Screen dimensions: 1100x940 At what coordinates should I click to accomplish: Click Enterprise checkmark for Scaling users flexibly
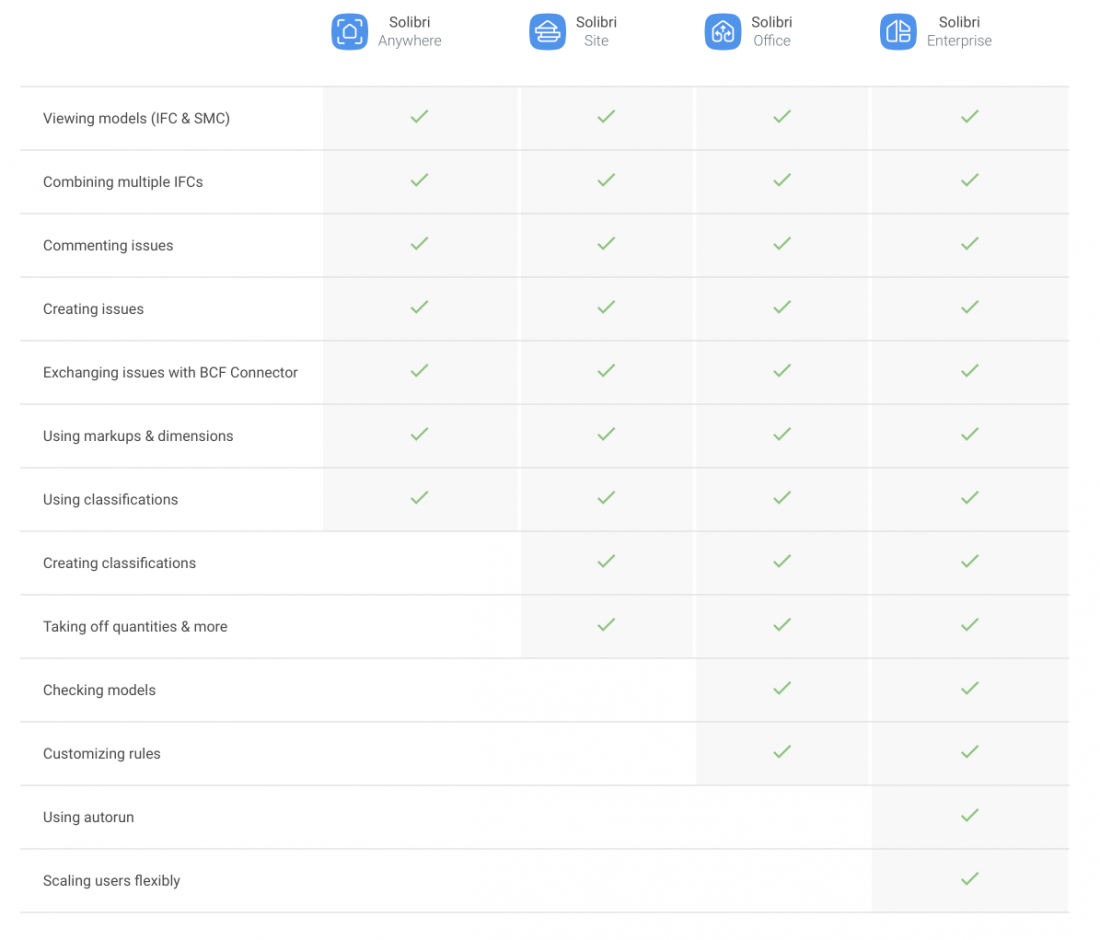tap(970, 879)
